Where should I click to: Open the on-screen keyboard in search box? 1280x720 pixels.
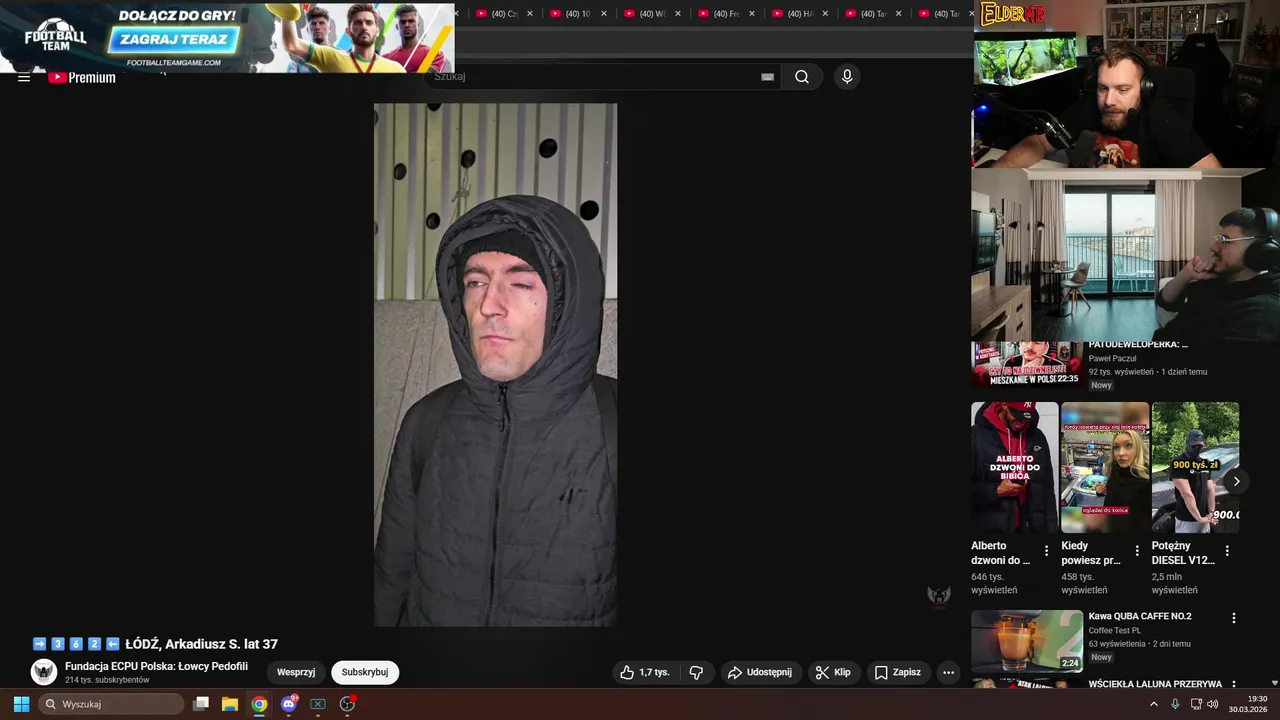click(767, 77)
